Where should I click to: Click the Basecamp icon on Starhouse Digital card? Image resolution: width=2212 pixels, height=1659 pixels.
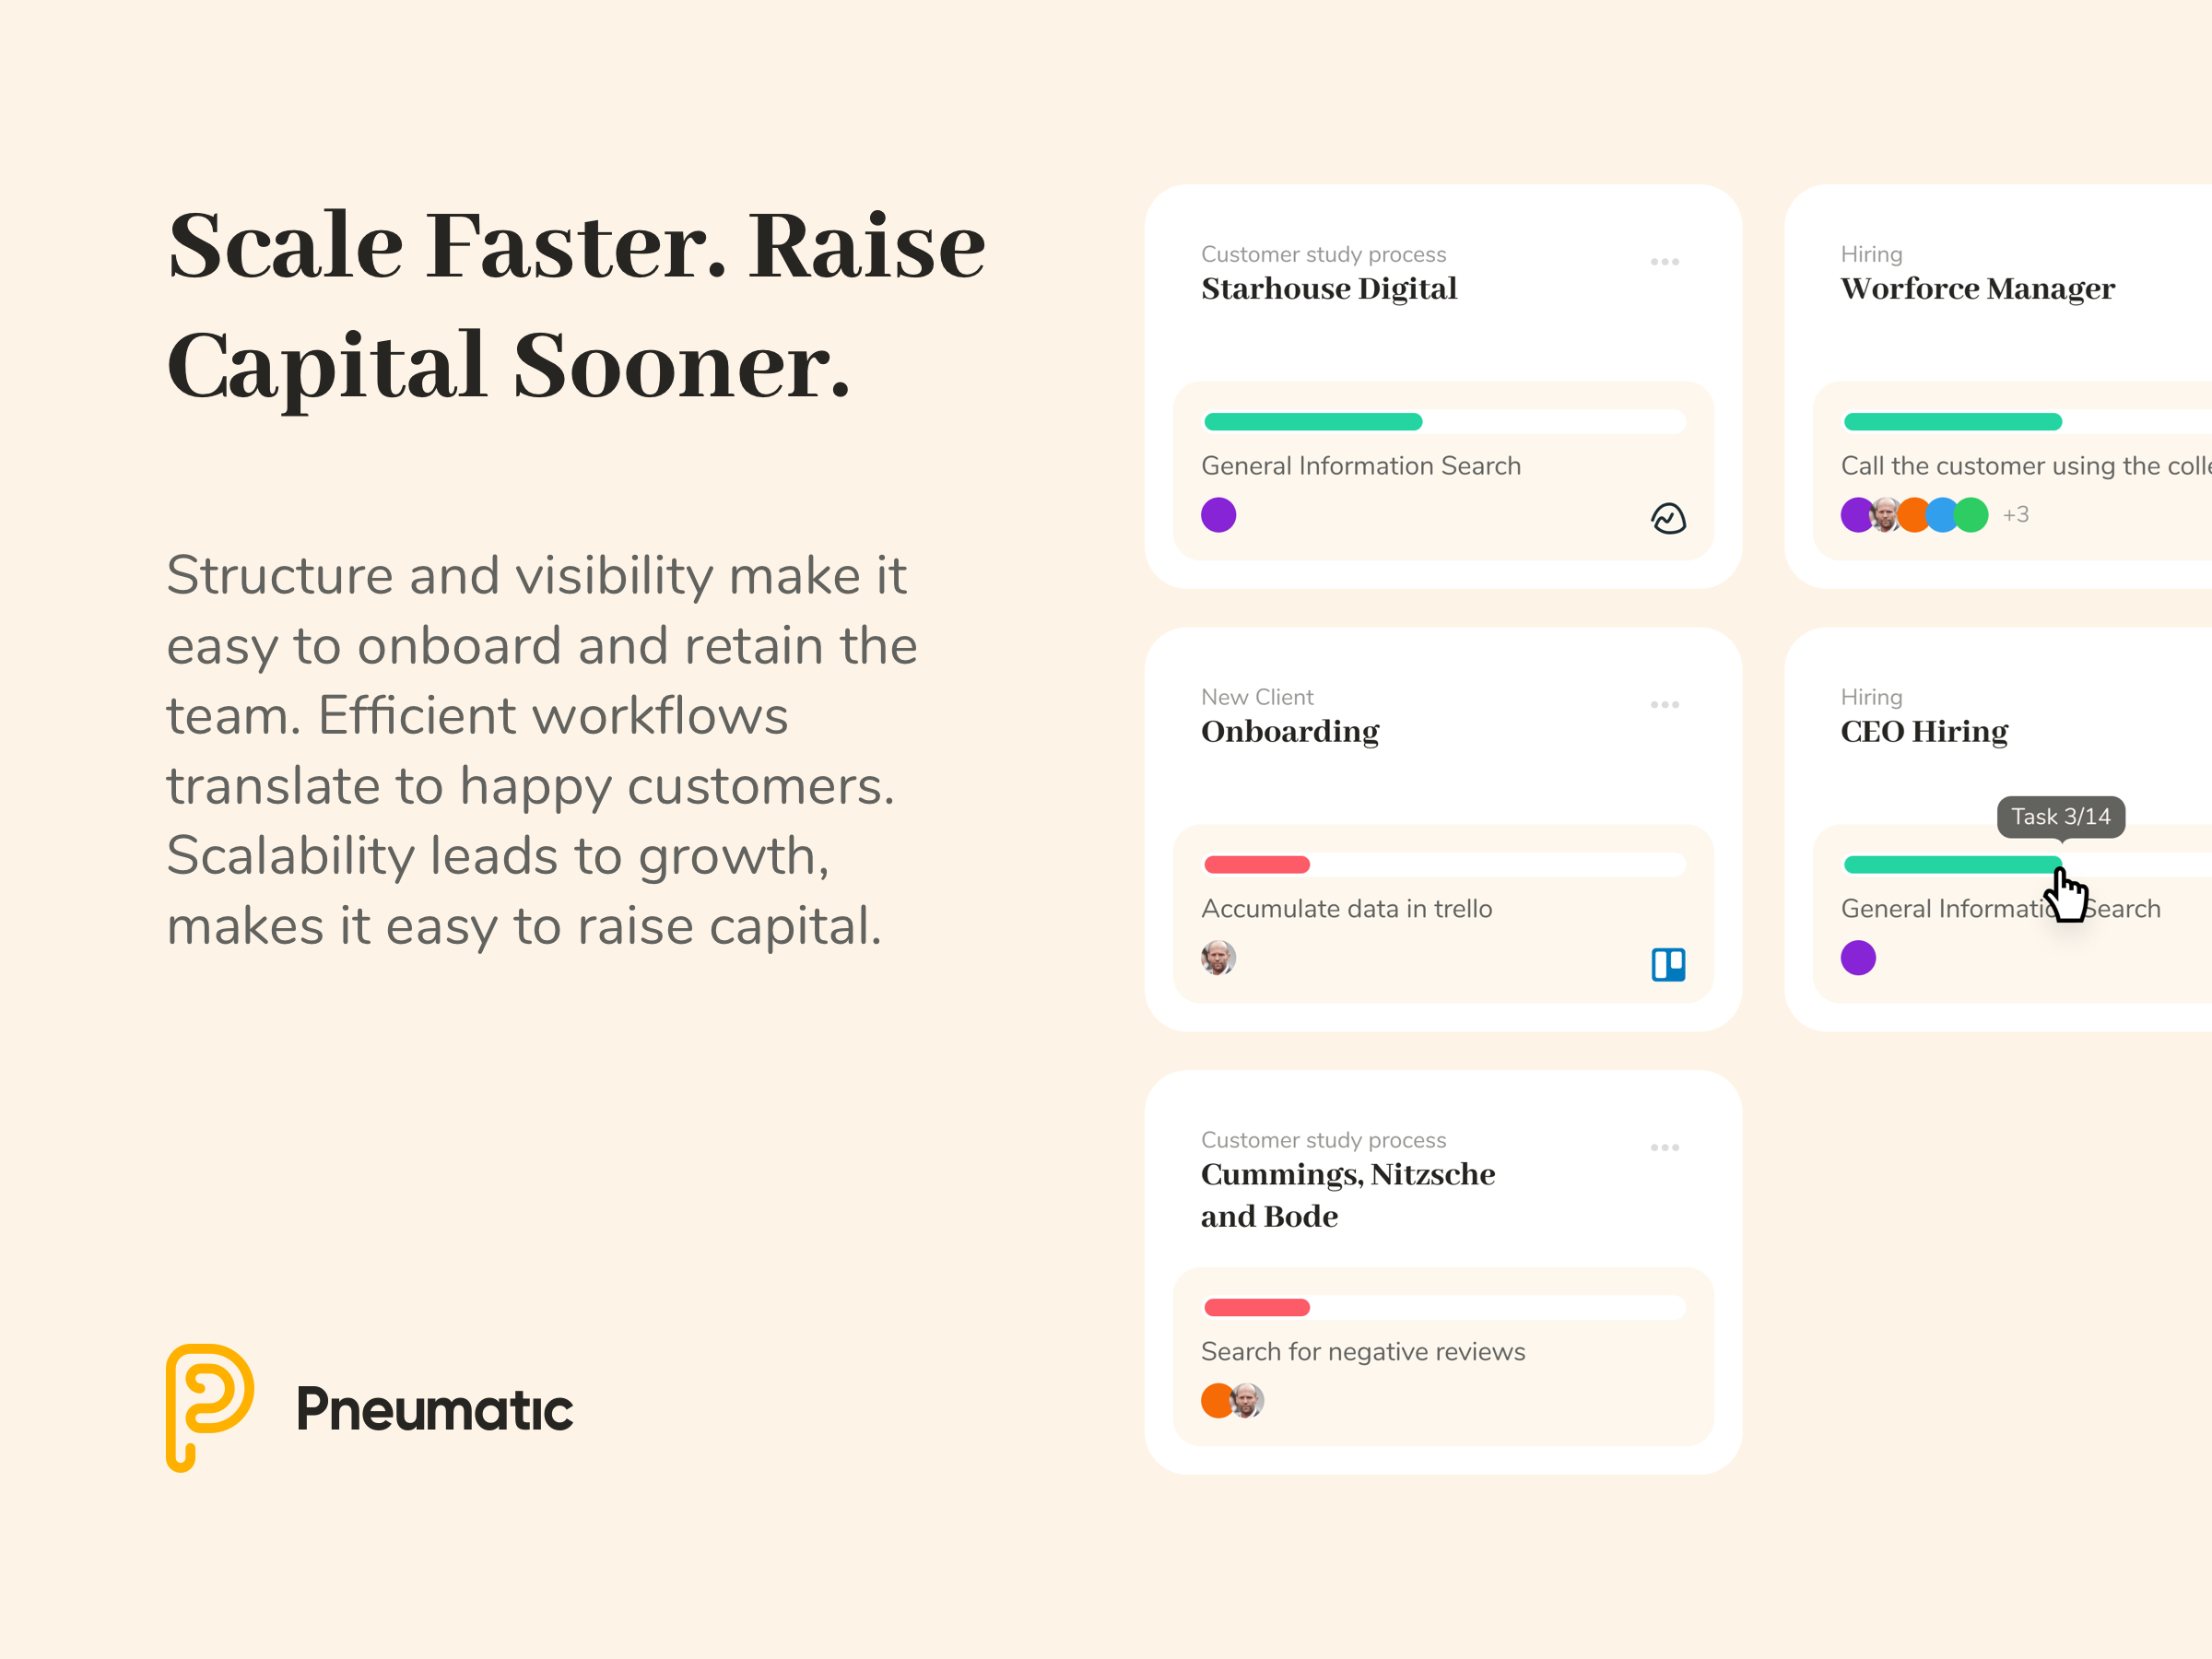tap(1668, 518)
